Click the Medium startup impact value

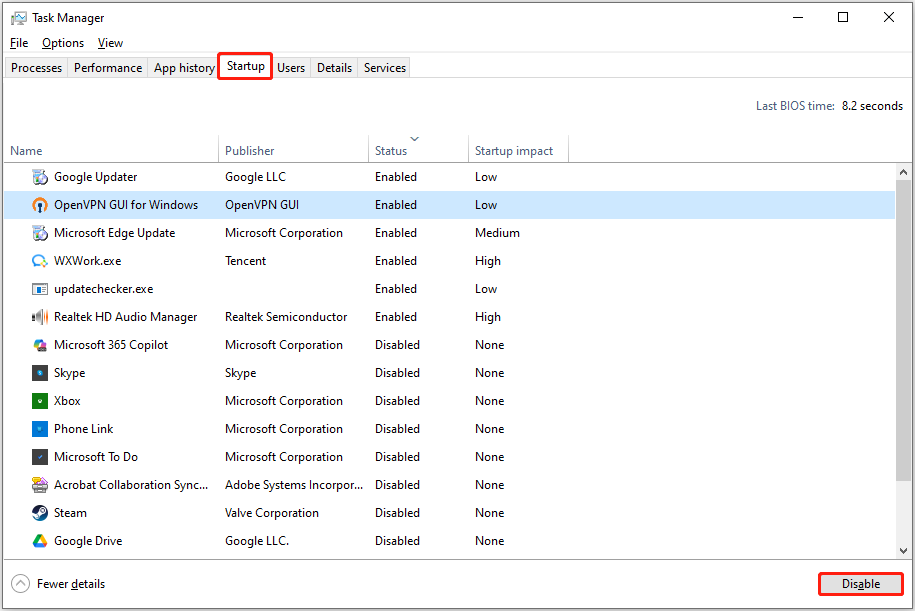(497, 233)
